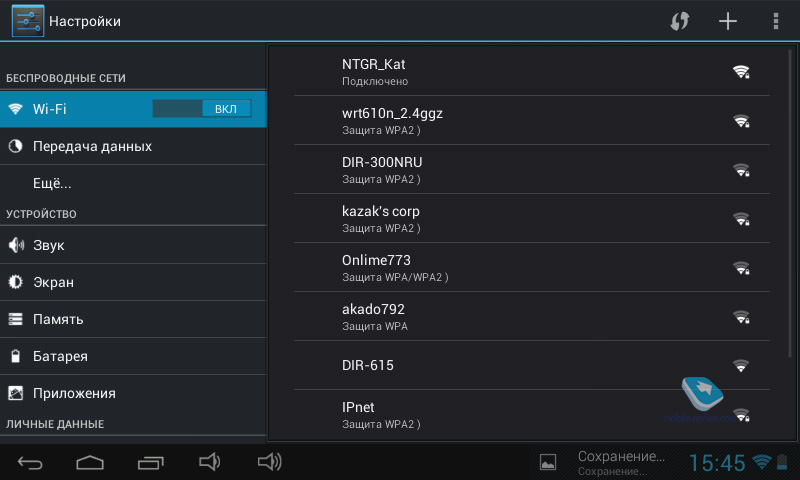
Task: Tap the volume down speaker icon
Action: tap(209, 462)
